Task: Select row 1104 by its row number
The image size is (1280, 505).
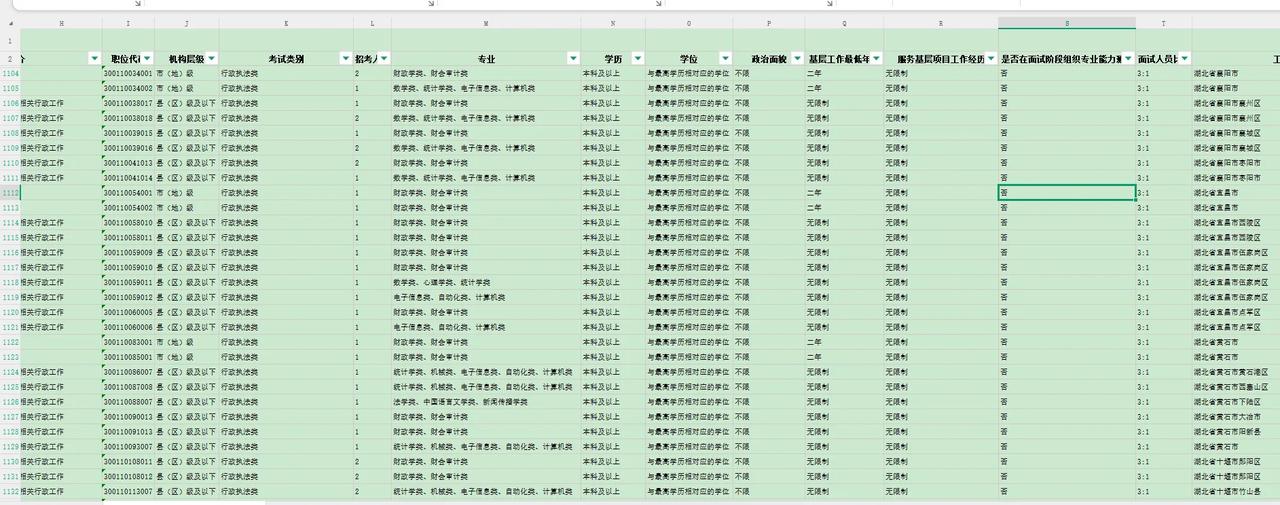Action: click(x=10, y=74)
